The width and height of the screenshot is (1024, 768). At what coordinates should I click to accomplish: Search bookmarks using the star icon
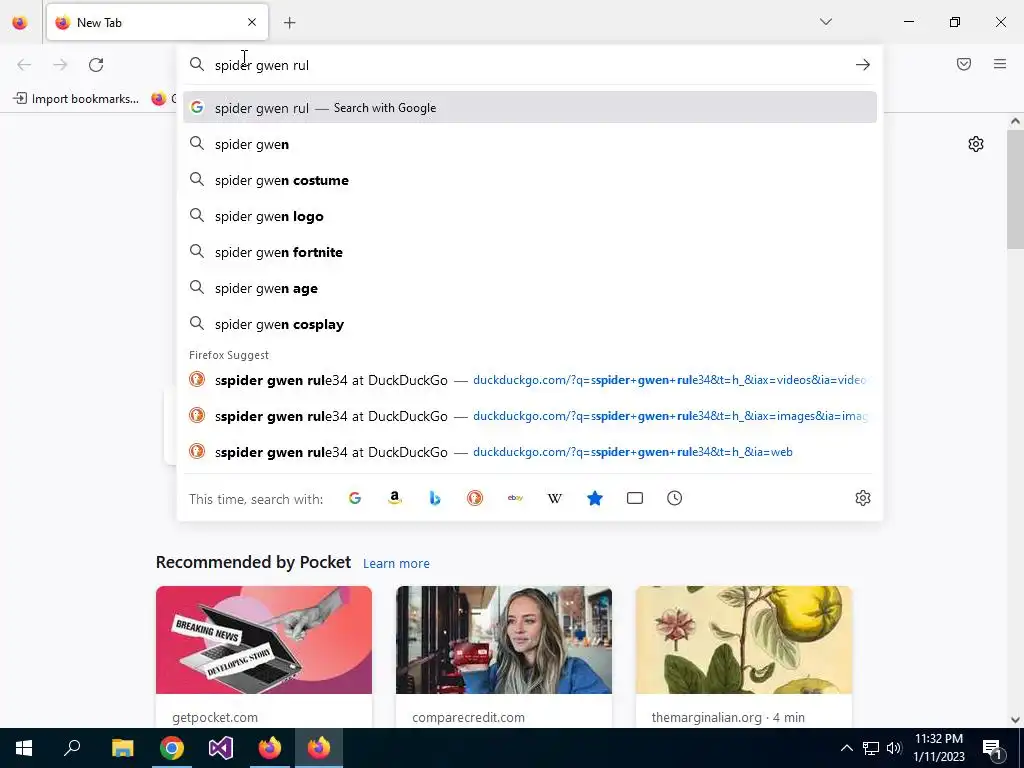[x=595, y=498]
